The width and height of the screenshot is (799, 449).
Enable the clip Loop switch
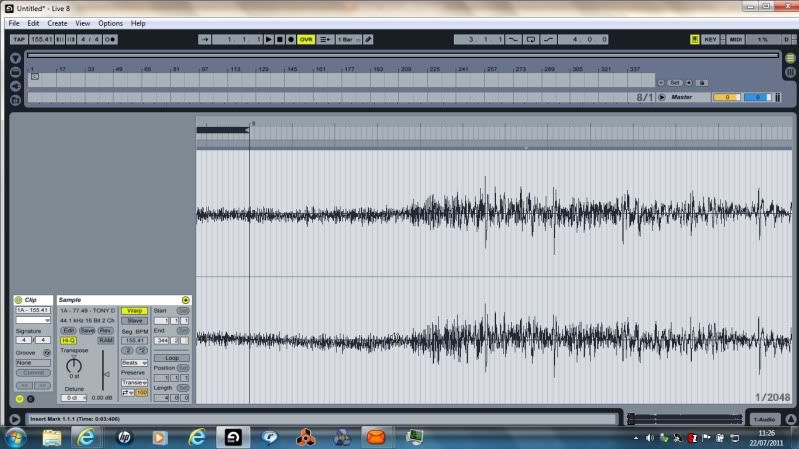click(x=172, y=357)
